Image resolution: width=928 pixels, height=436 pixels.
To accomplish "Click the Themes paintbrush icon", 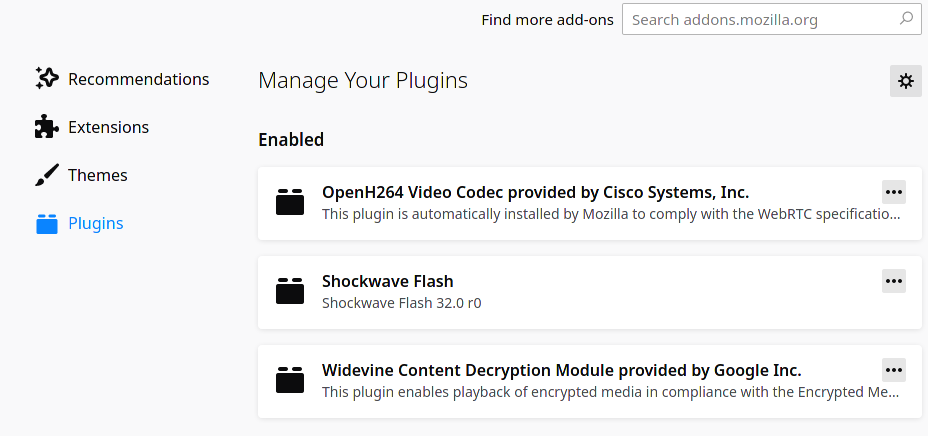I will tap(47, 175).
